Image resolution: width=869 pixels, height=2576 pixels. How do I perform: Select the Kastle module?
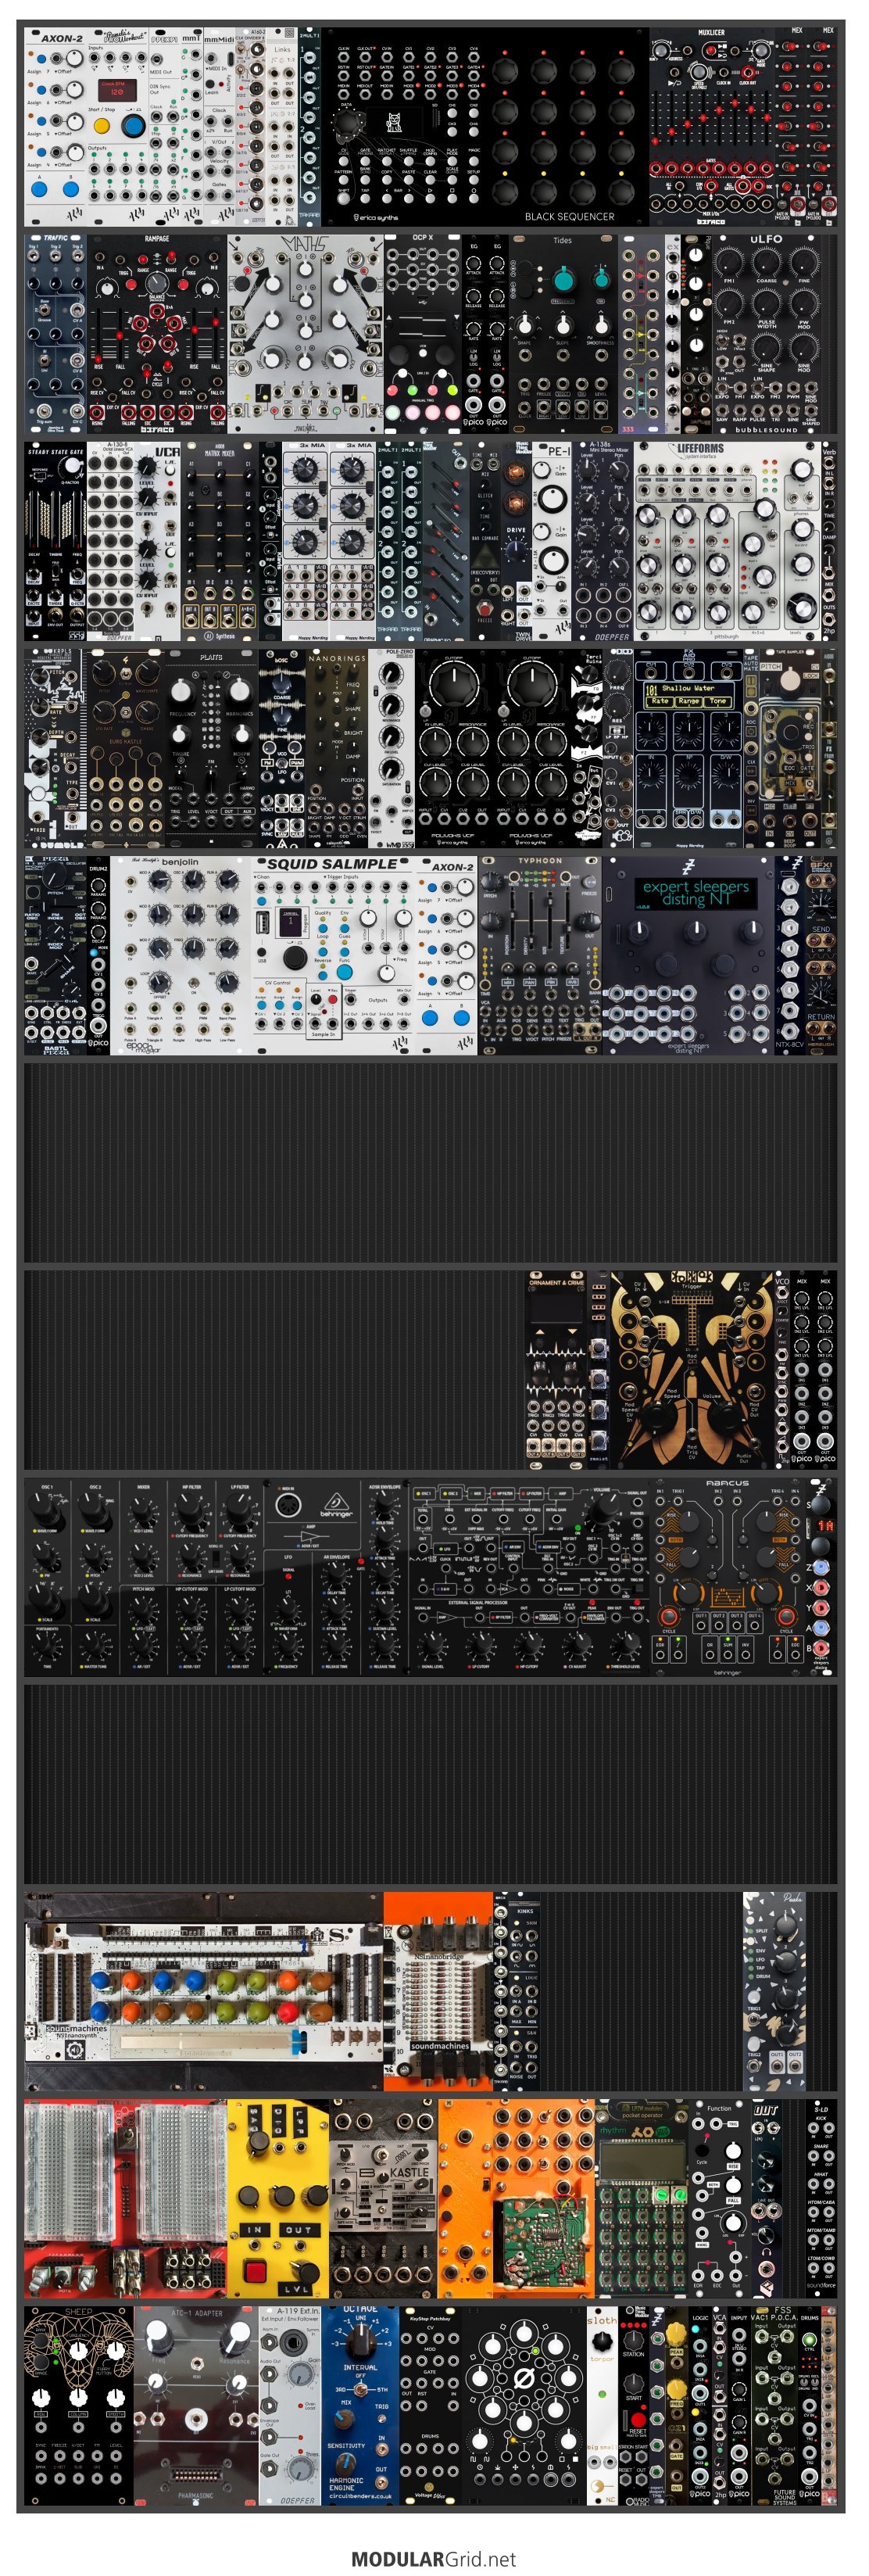[x=383, y=2198]
